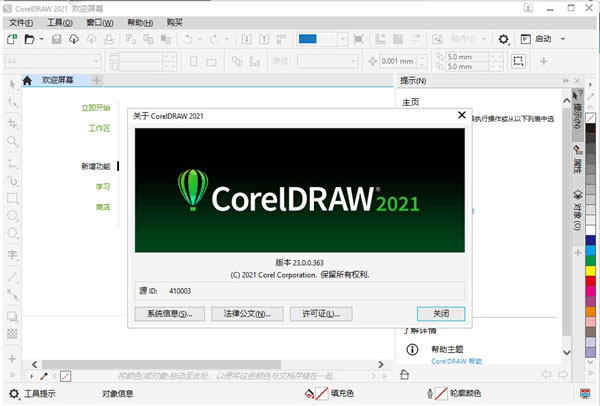This screenshot has width=600, height=406.
Task: Select the Pick tool in toolbox
Action: (13, 84)
